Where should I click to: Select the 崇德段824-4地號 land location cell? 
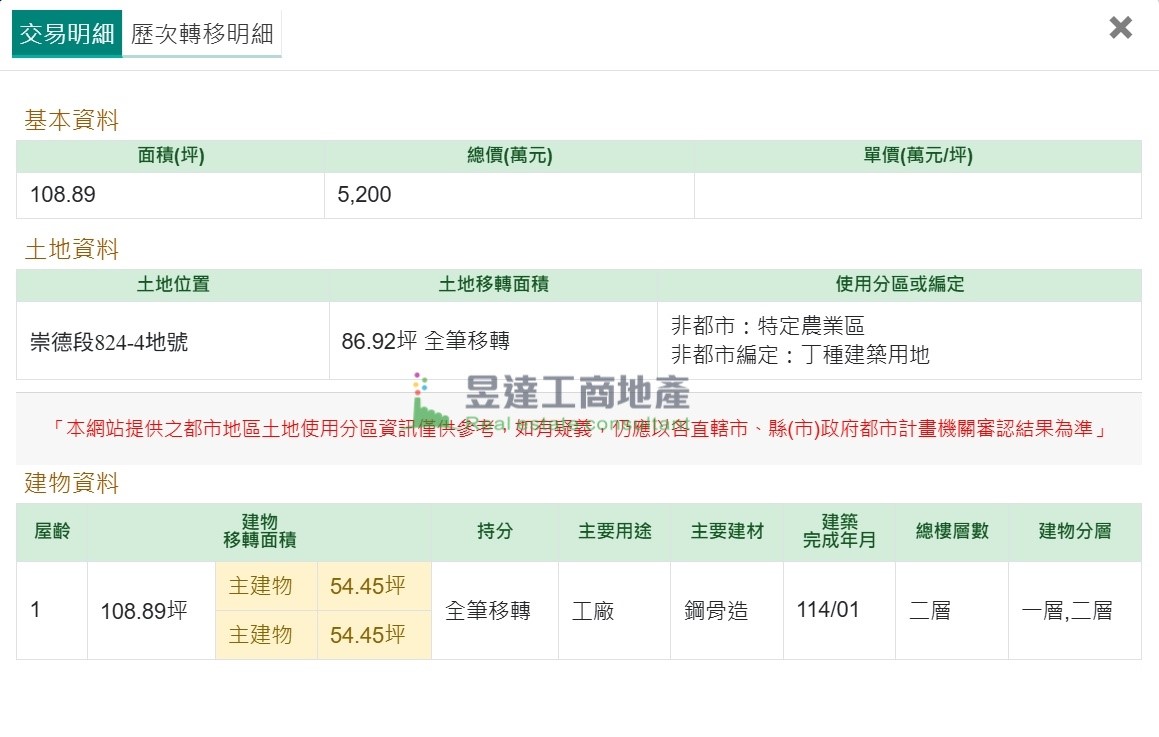[x=109, y=342]
